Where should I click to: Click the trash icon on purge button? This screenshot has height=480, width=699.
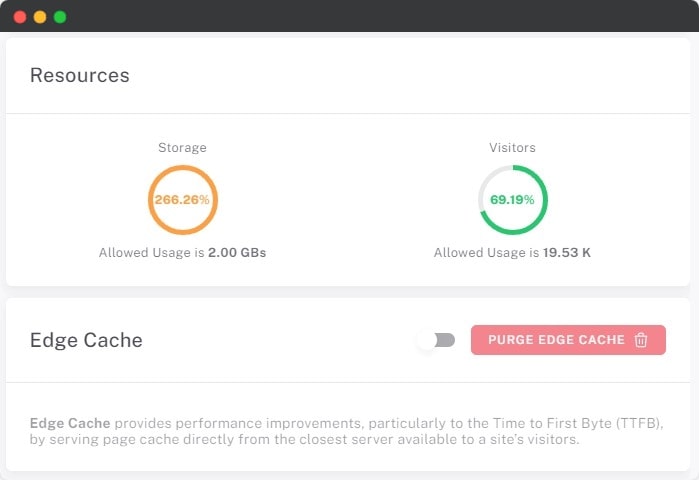pyautogui.click(x=641, y=340)
